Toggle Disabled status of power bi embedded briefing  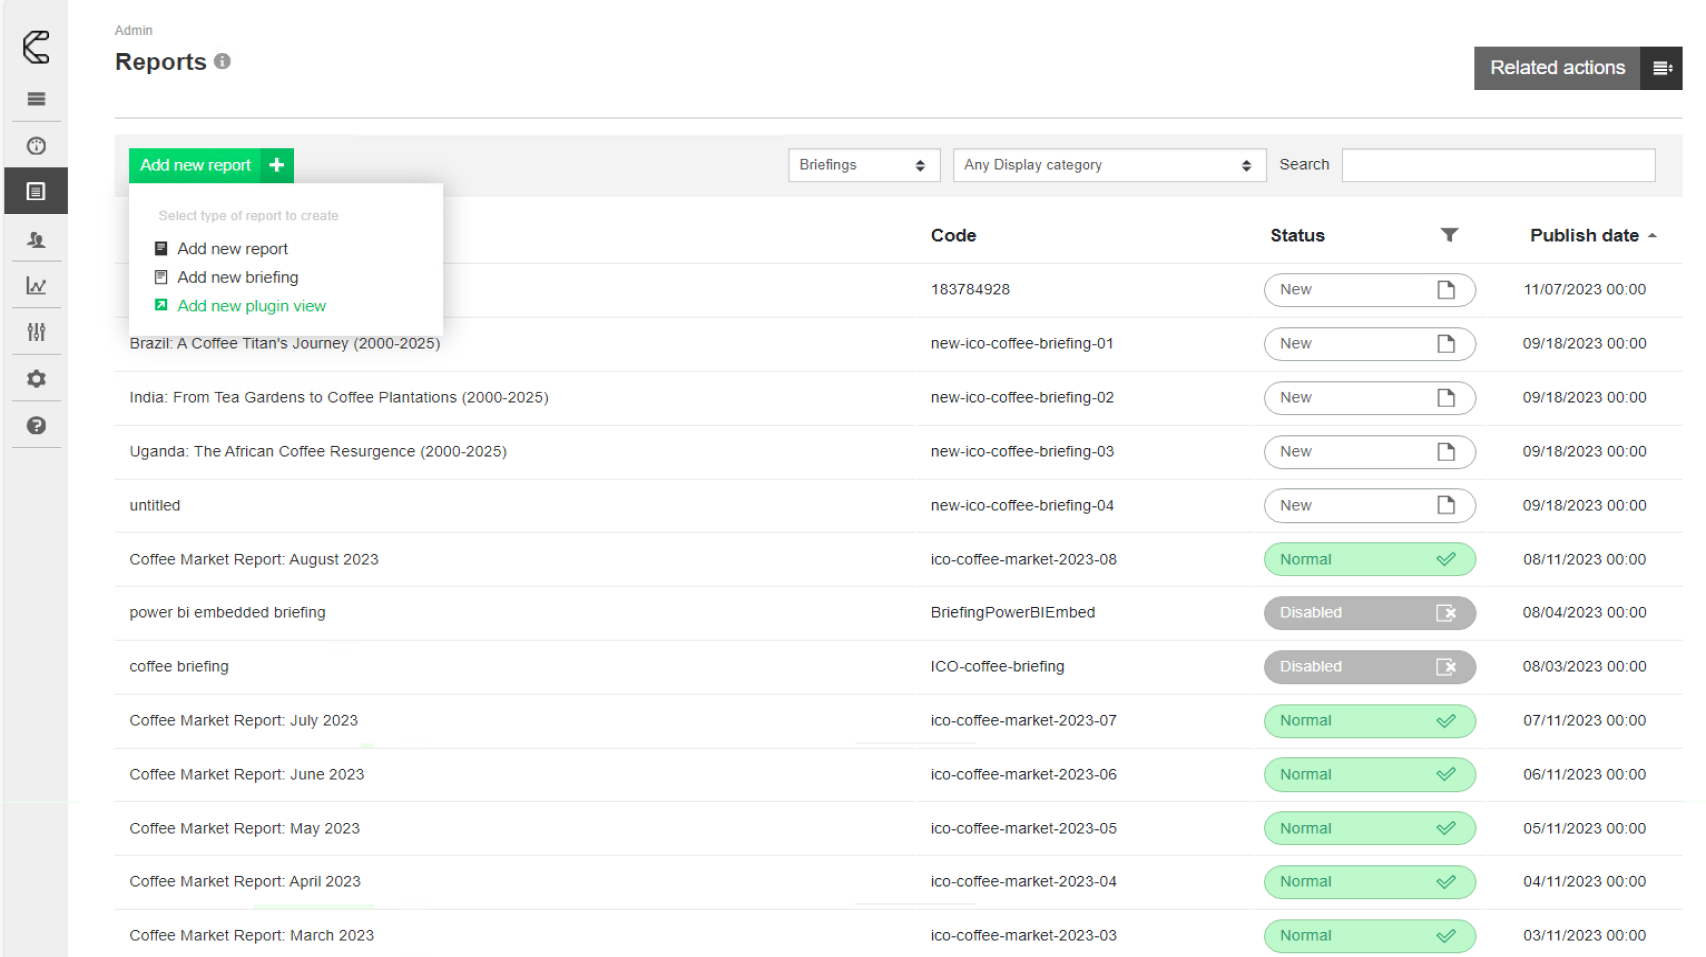(x=1369, y=613)
